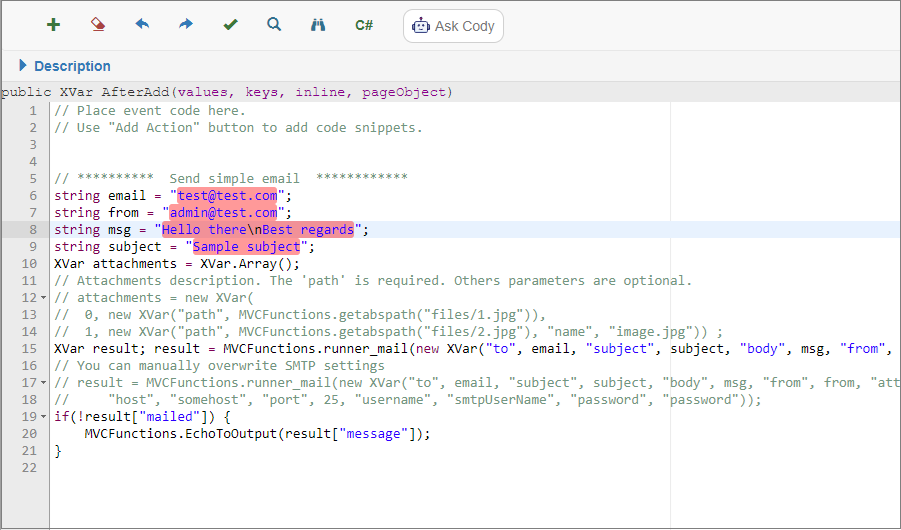This screenshot has height=530, width=901.
Task: Collapse the fold arrow at line 19
Action: (x=44, y=417)
